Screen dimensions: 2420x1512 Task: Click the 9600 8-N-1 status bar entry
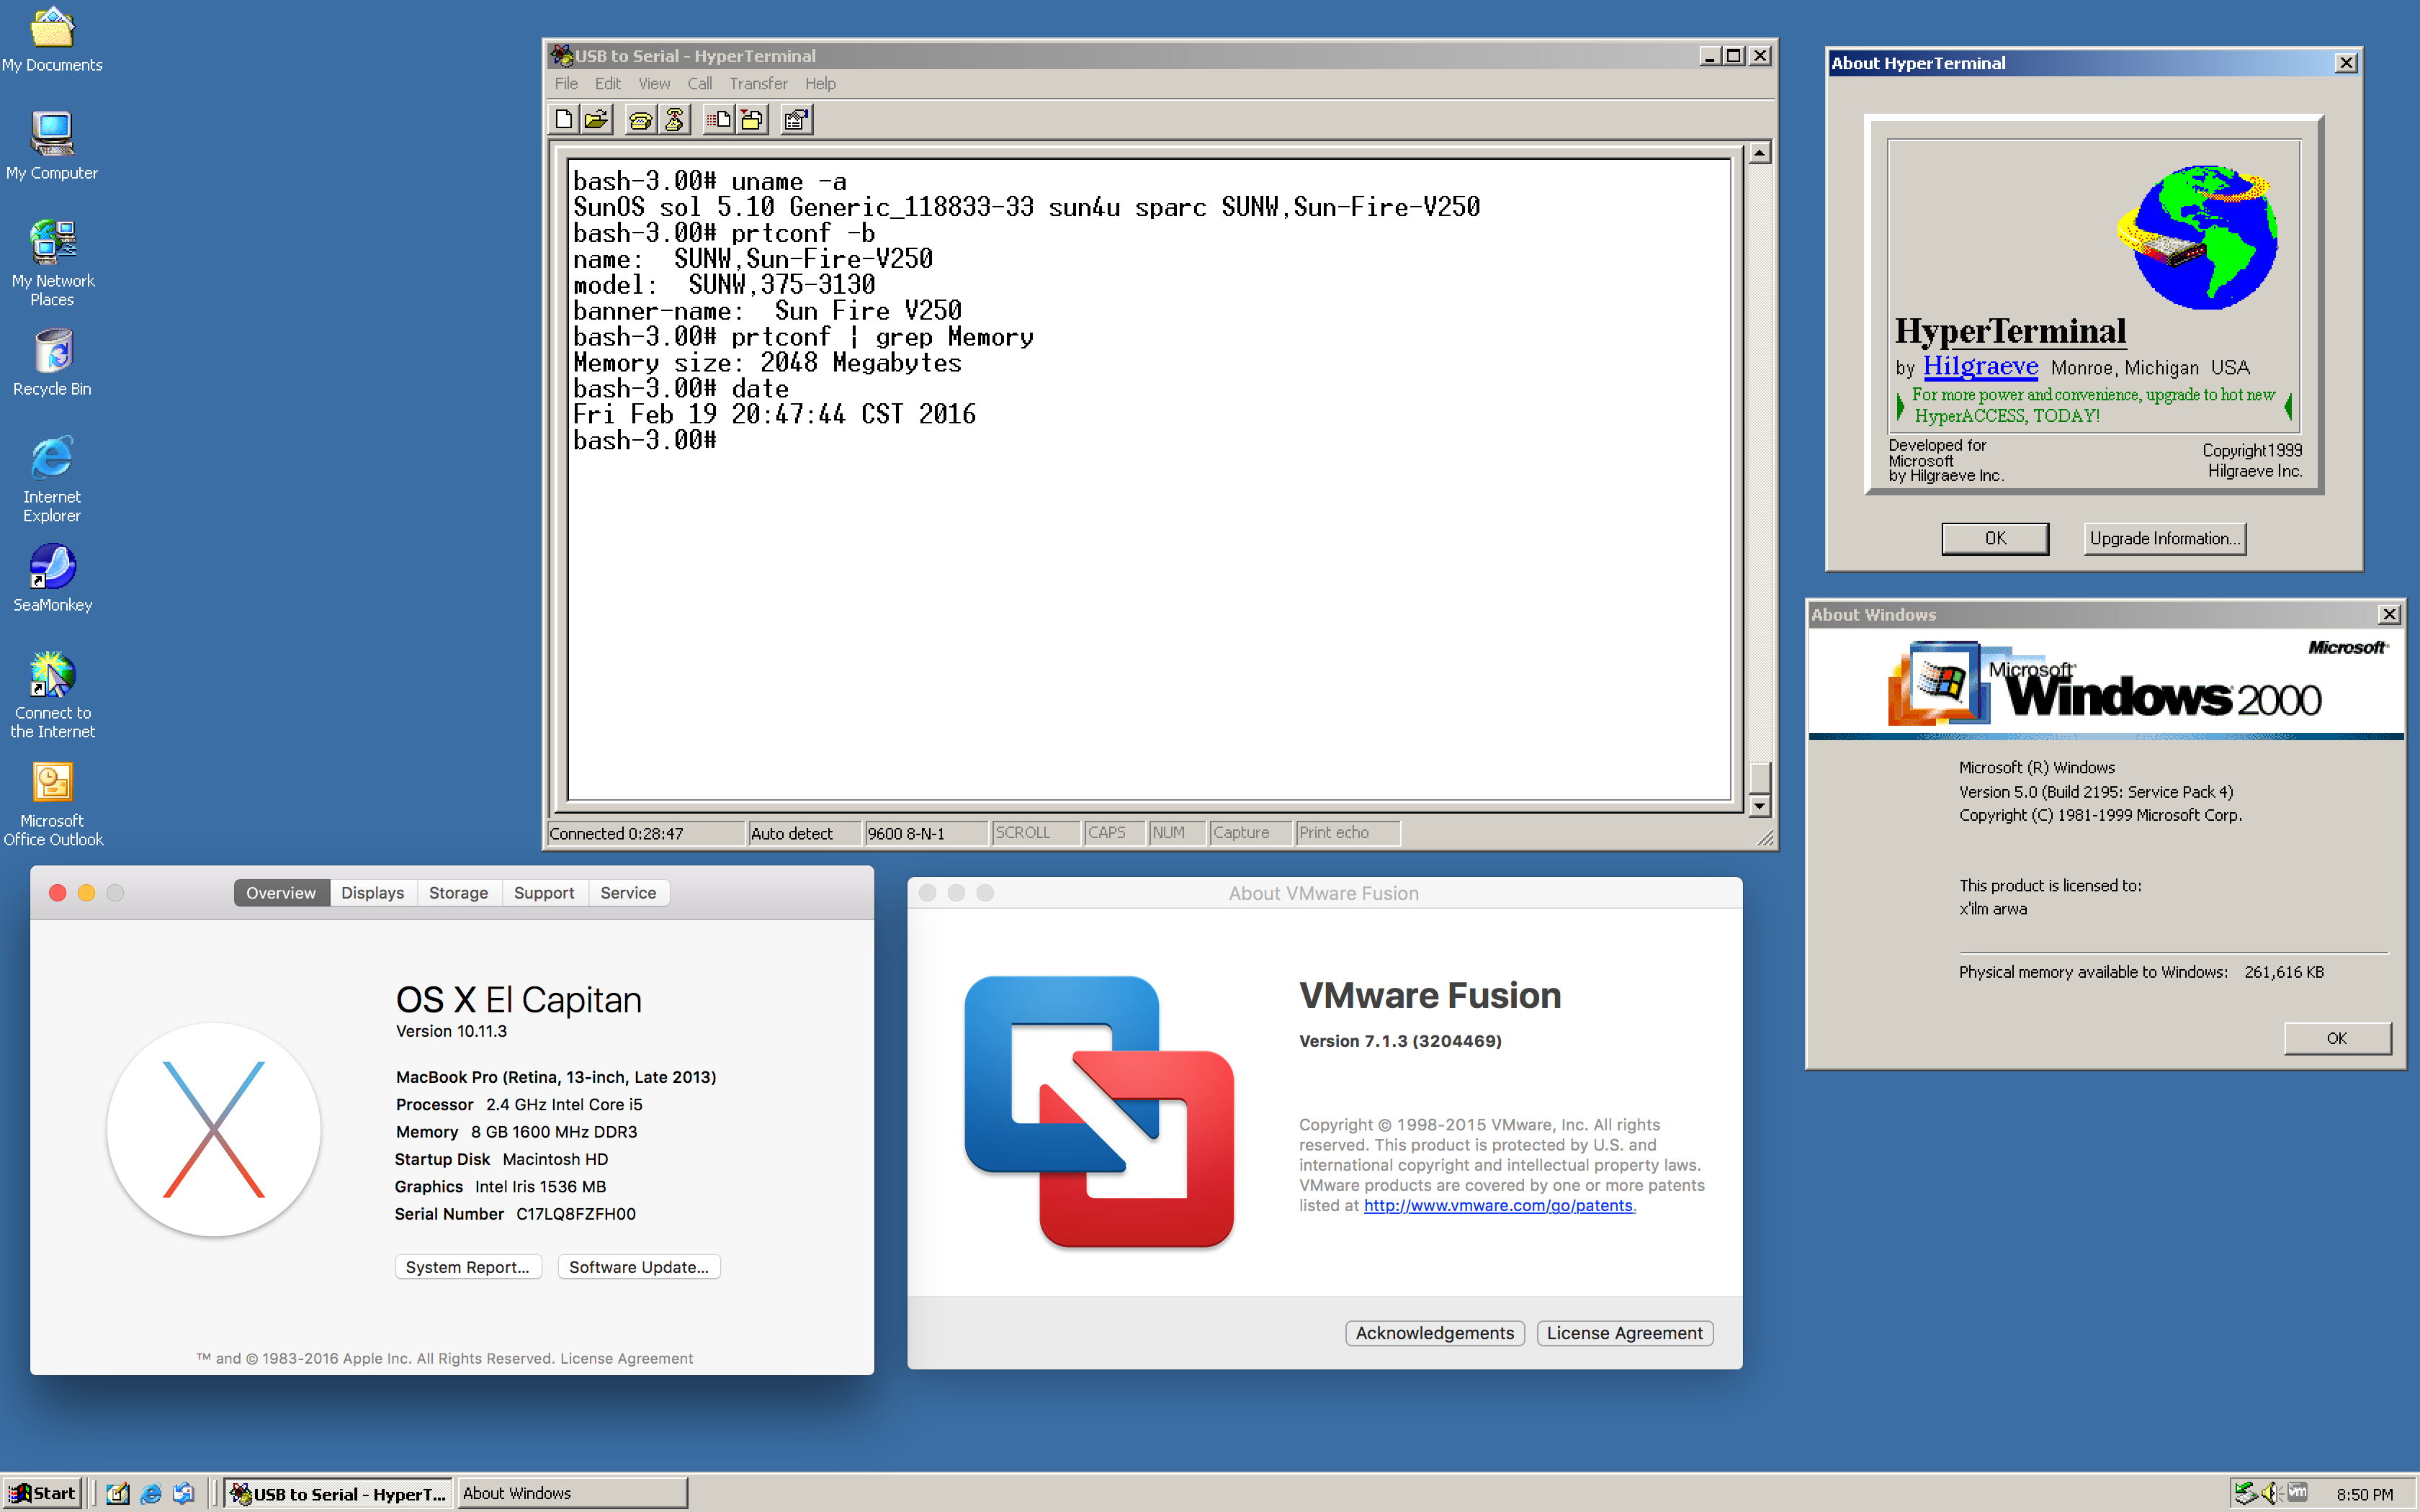tap(926, 833)
